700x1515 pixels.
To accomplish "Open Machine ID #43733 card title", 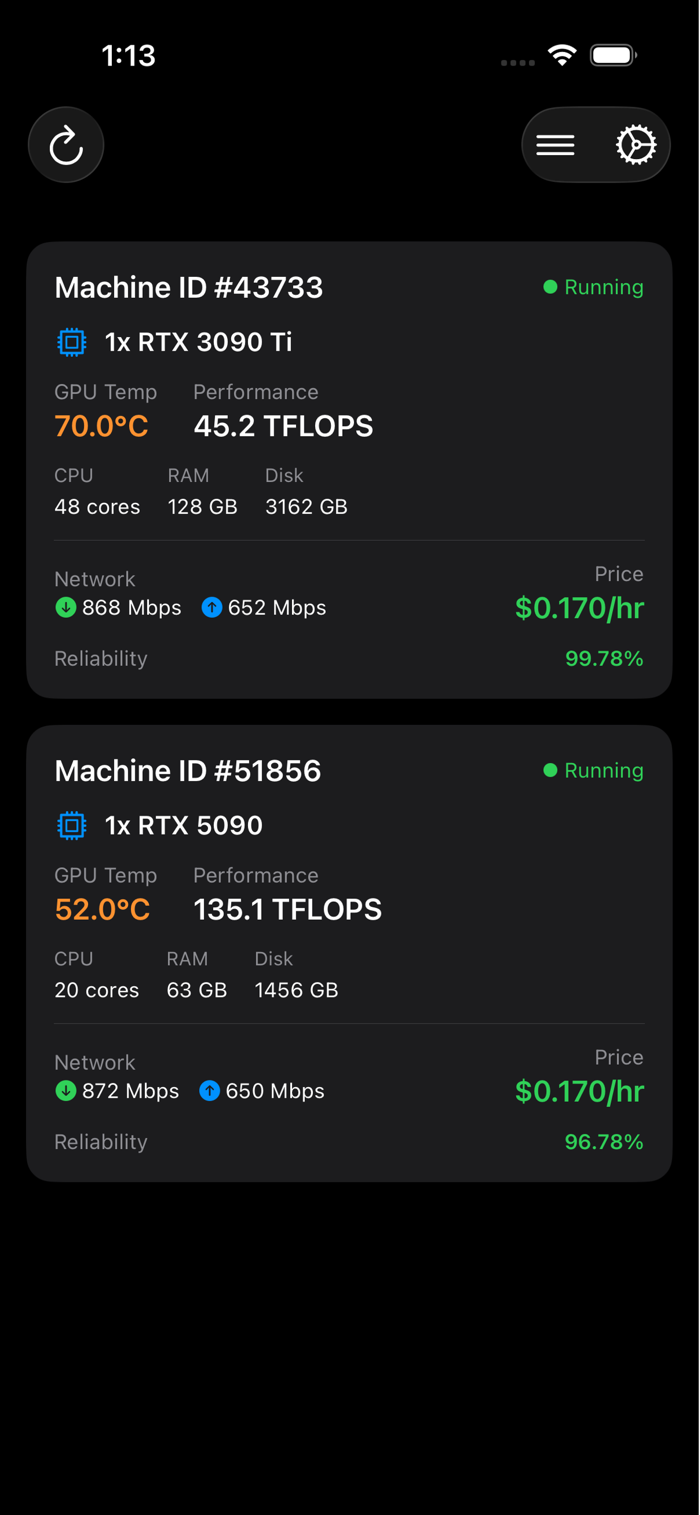I will click(x=189, y=287).
